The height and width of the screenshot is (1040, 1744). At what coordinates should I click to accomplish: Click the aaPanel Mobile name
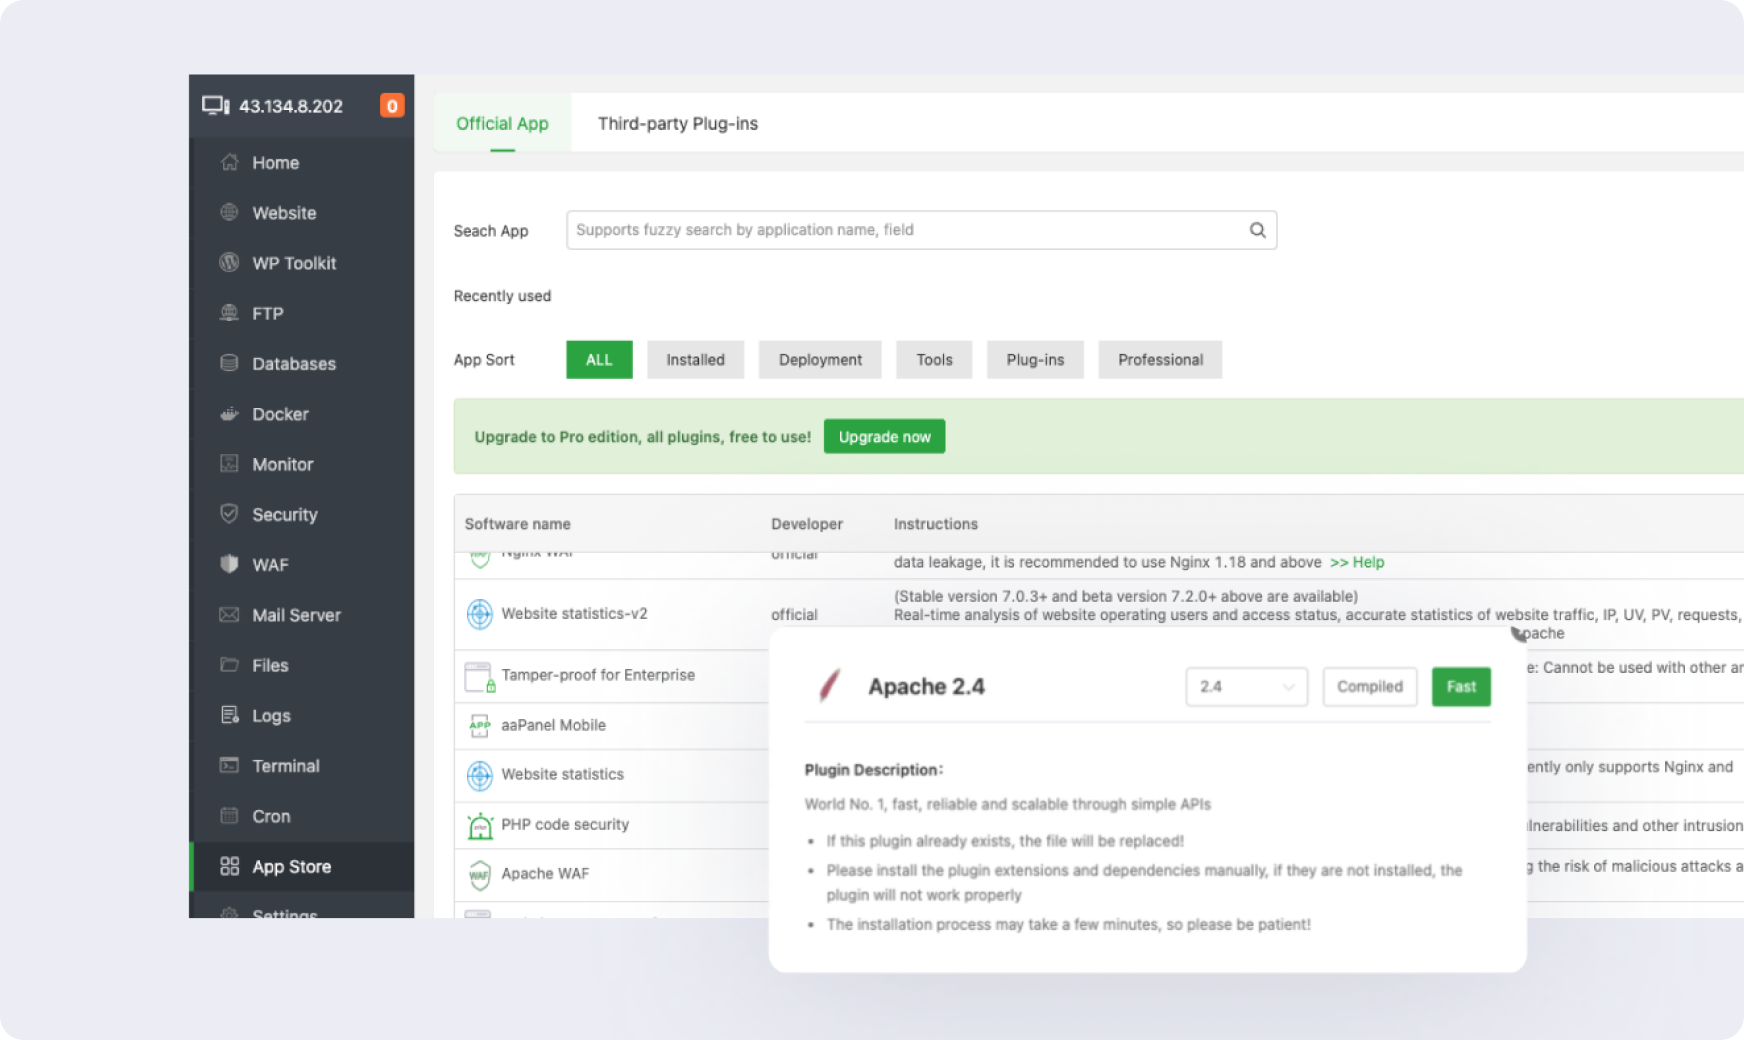553,725
